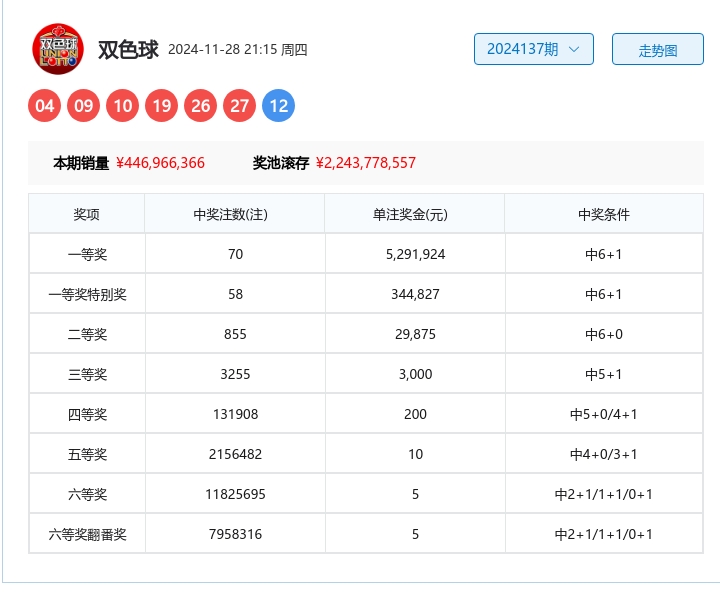Click doubled sixth prize count 7958316

point(236,534)
